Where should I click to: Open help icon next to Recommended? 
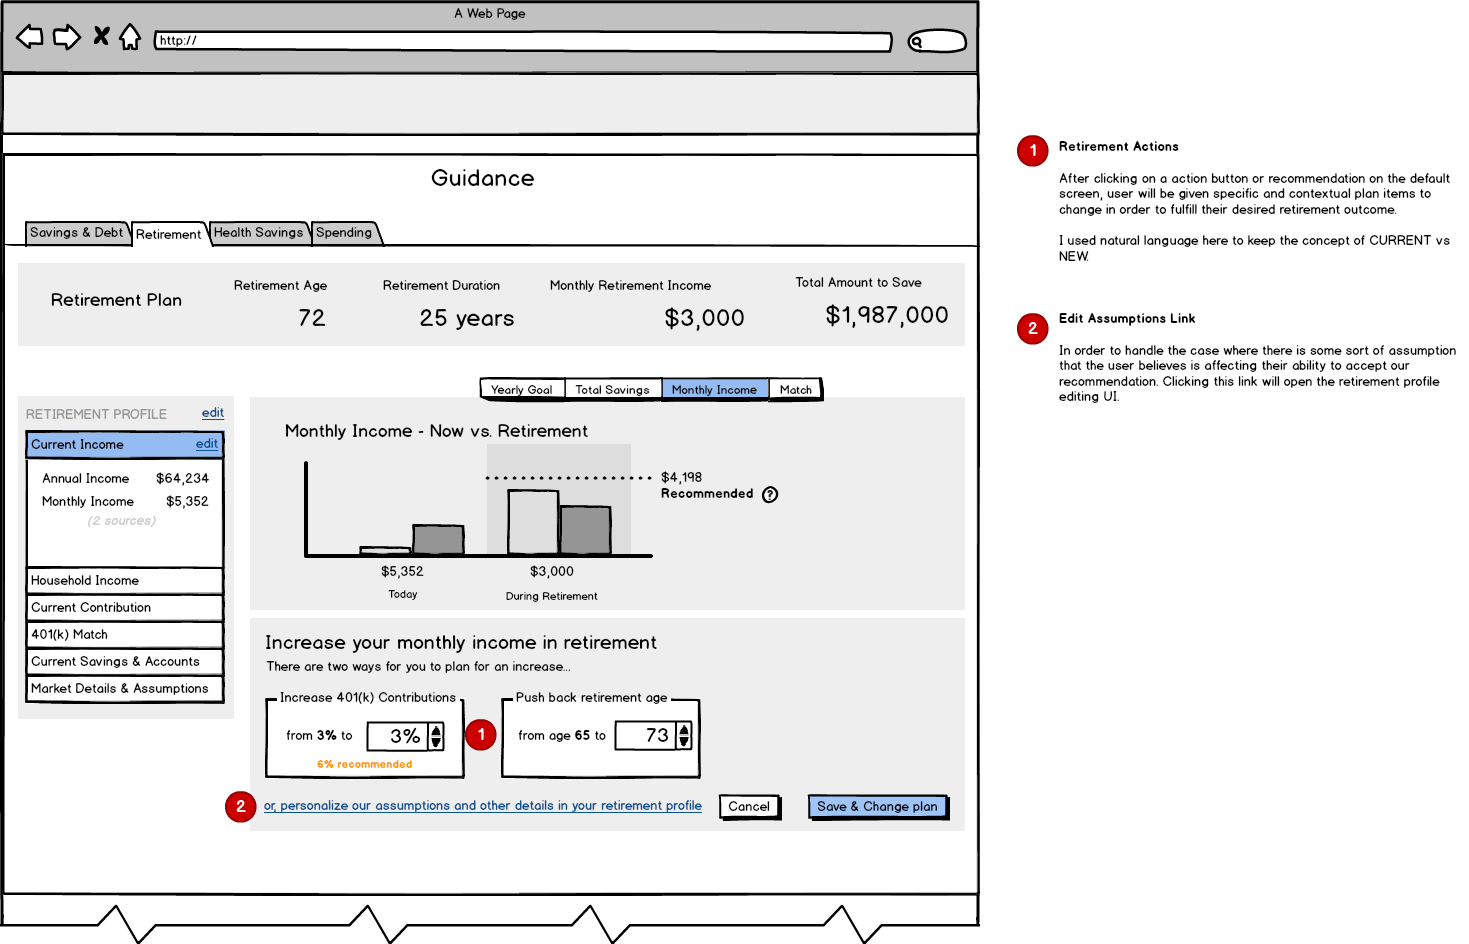770,494
